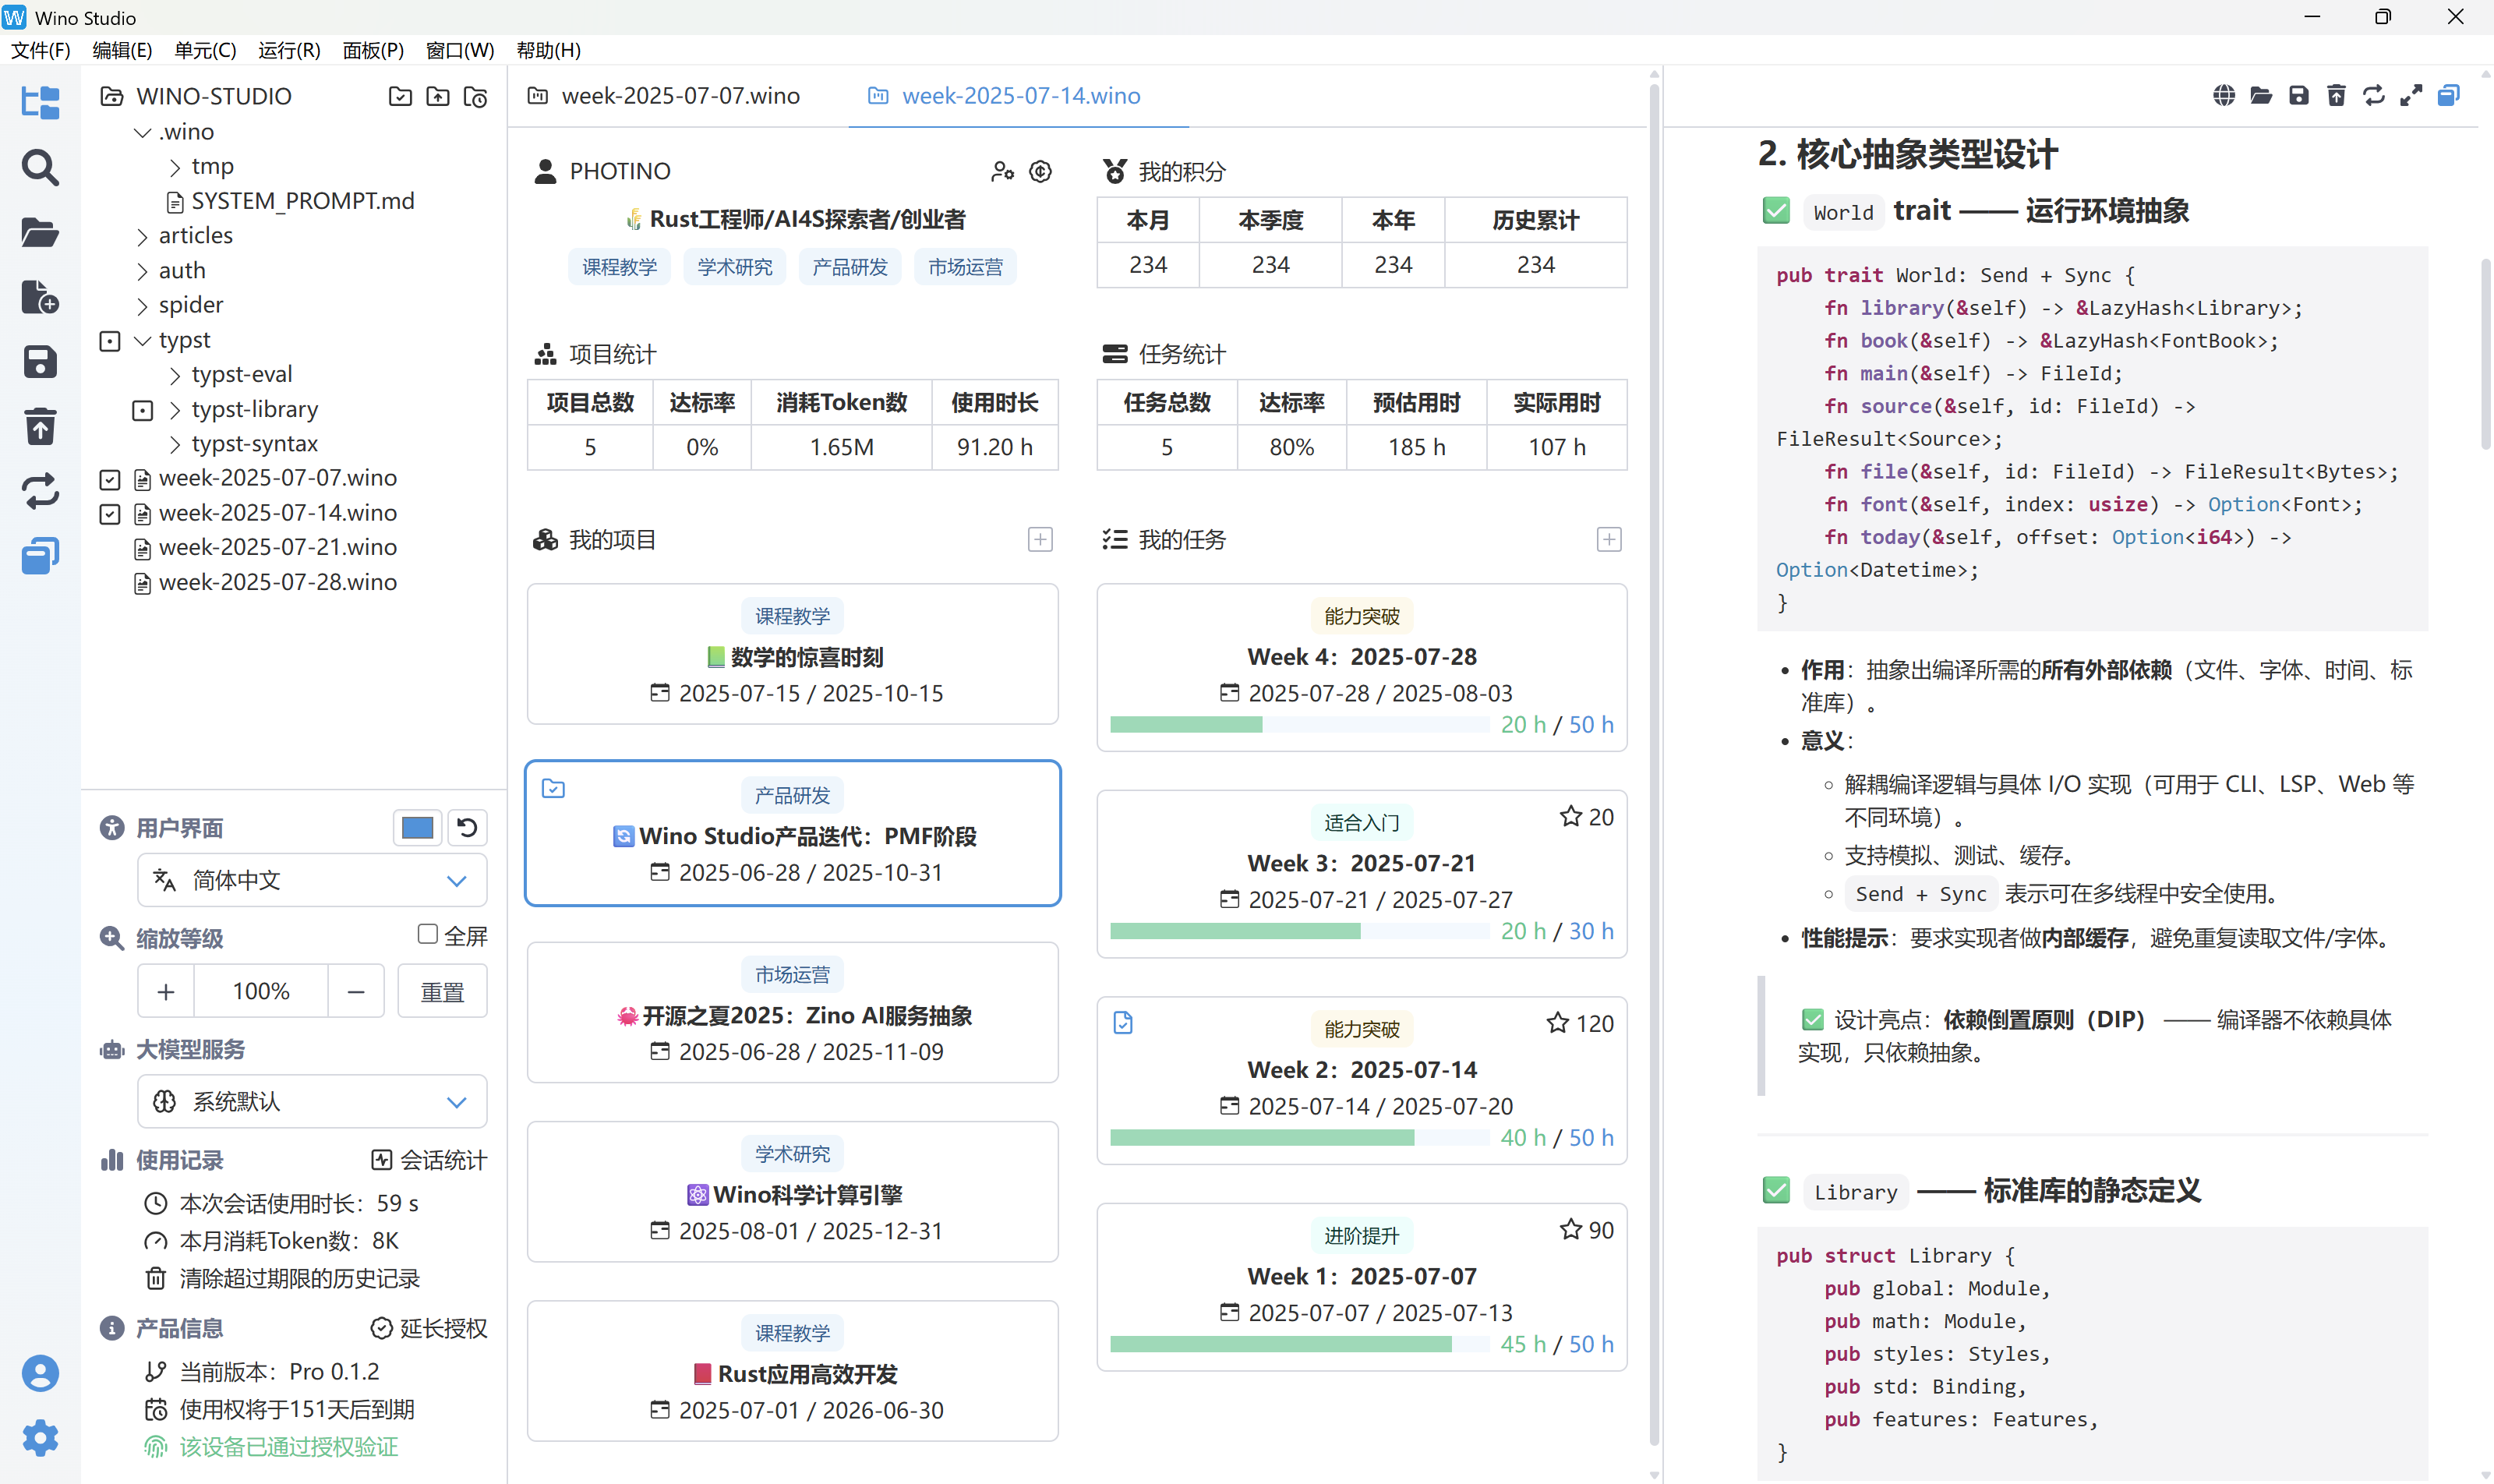Viewport: 2494px width, 1484px height.
Task: Click the trash icon in right panel toolbar
Action: tap(2336, 96)
